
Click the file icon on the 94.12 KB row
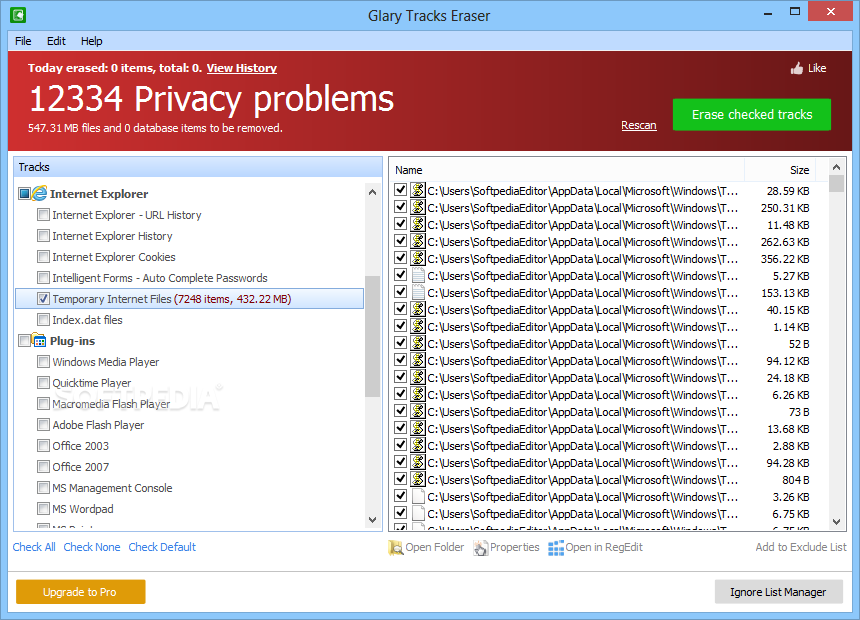click(x=418, y=360)
